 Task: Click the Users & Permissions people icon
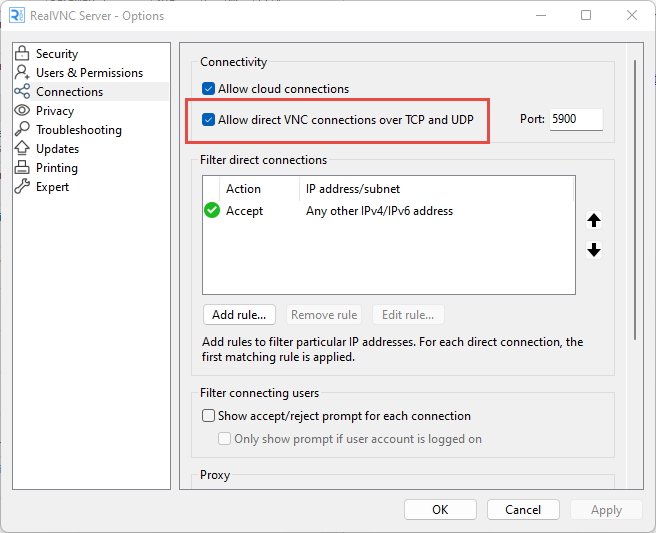[x=22, y=73]
